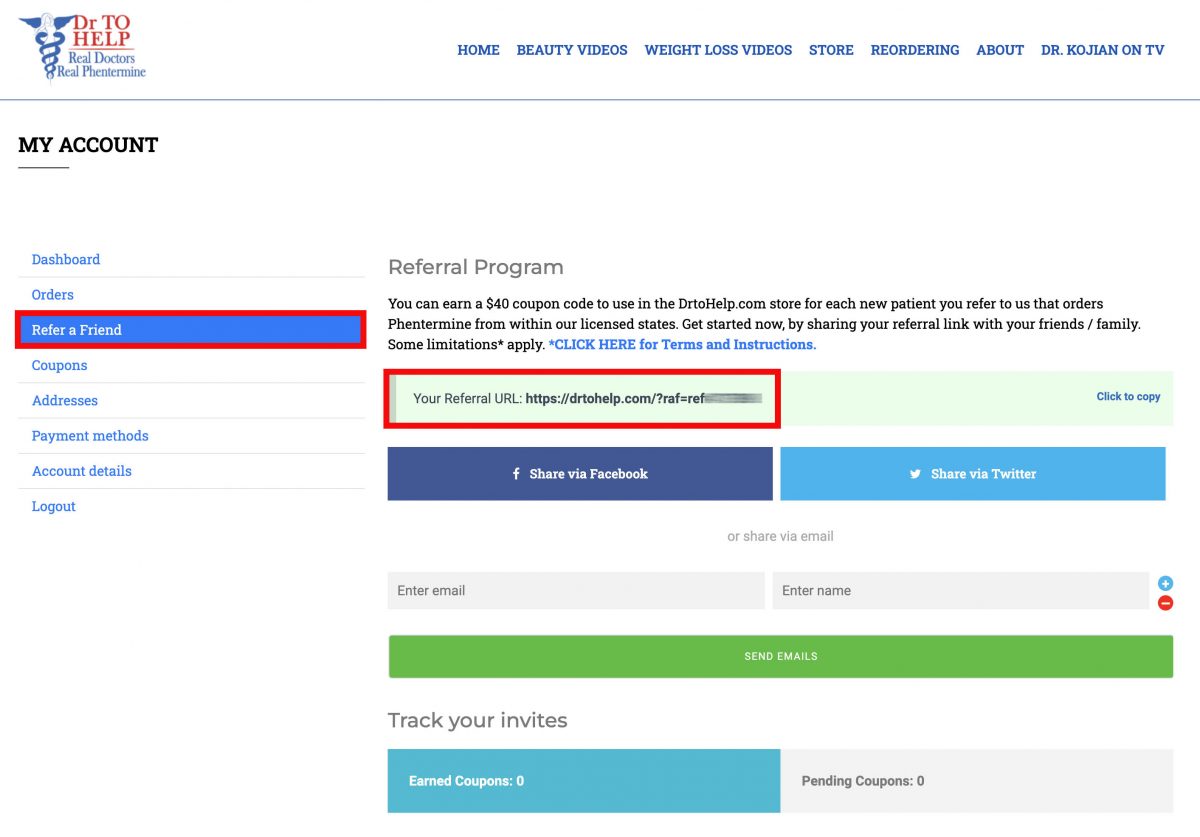1200x837 pixels.
Task: Select Coupons in the account sidebar
Action: pos(59,365)
